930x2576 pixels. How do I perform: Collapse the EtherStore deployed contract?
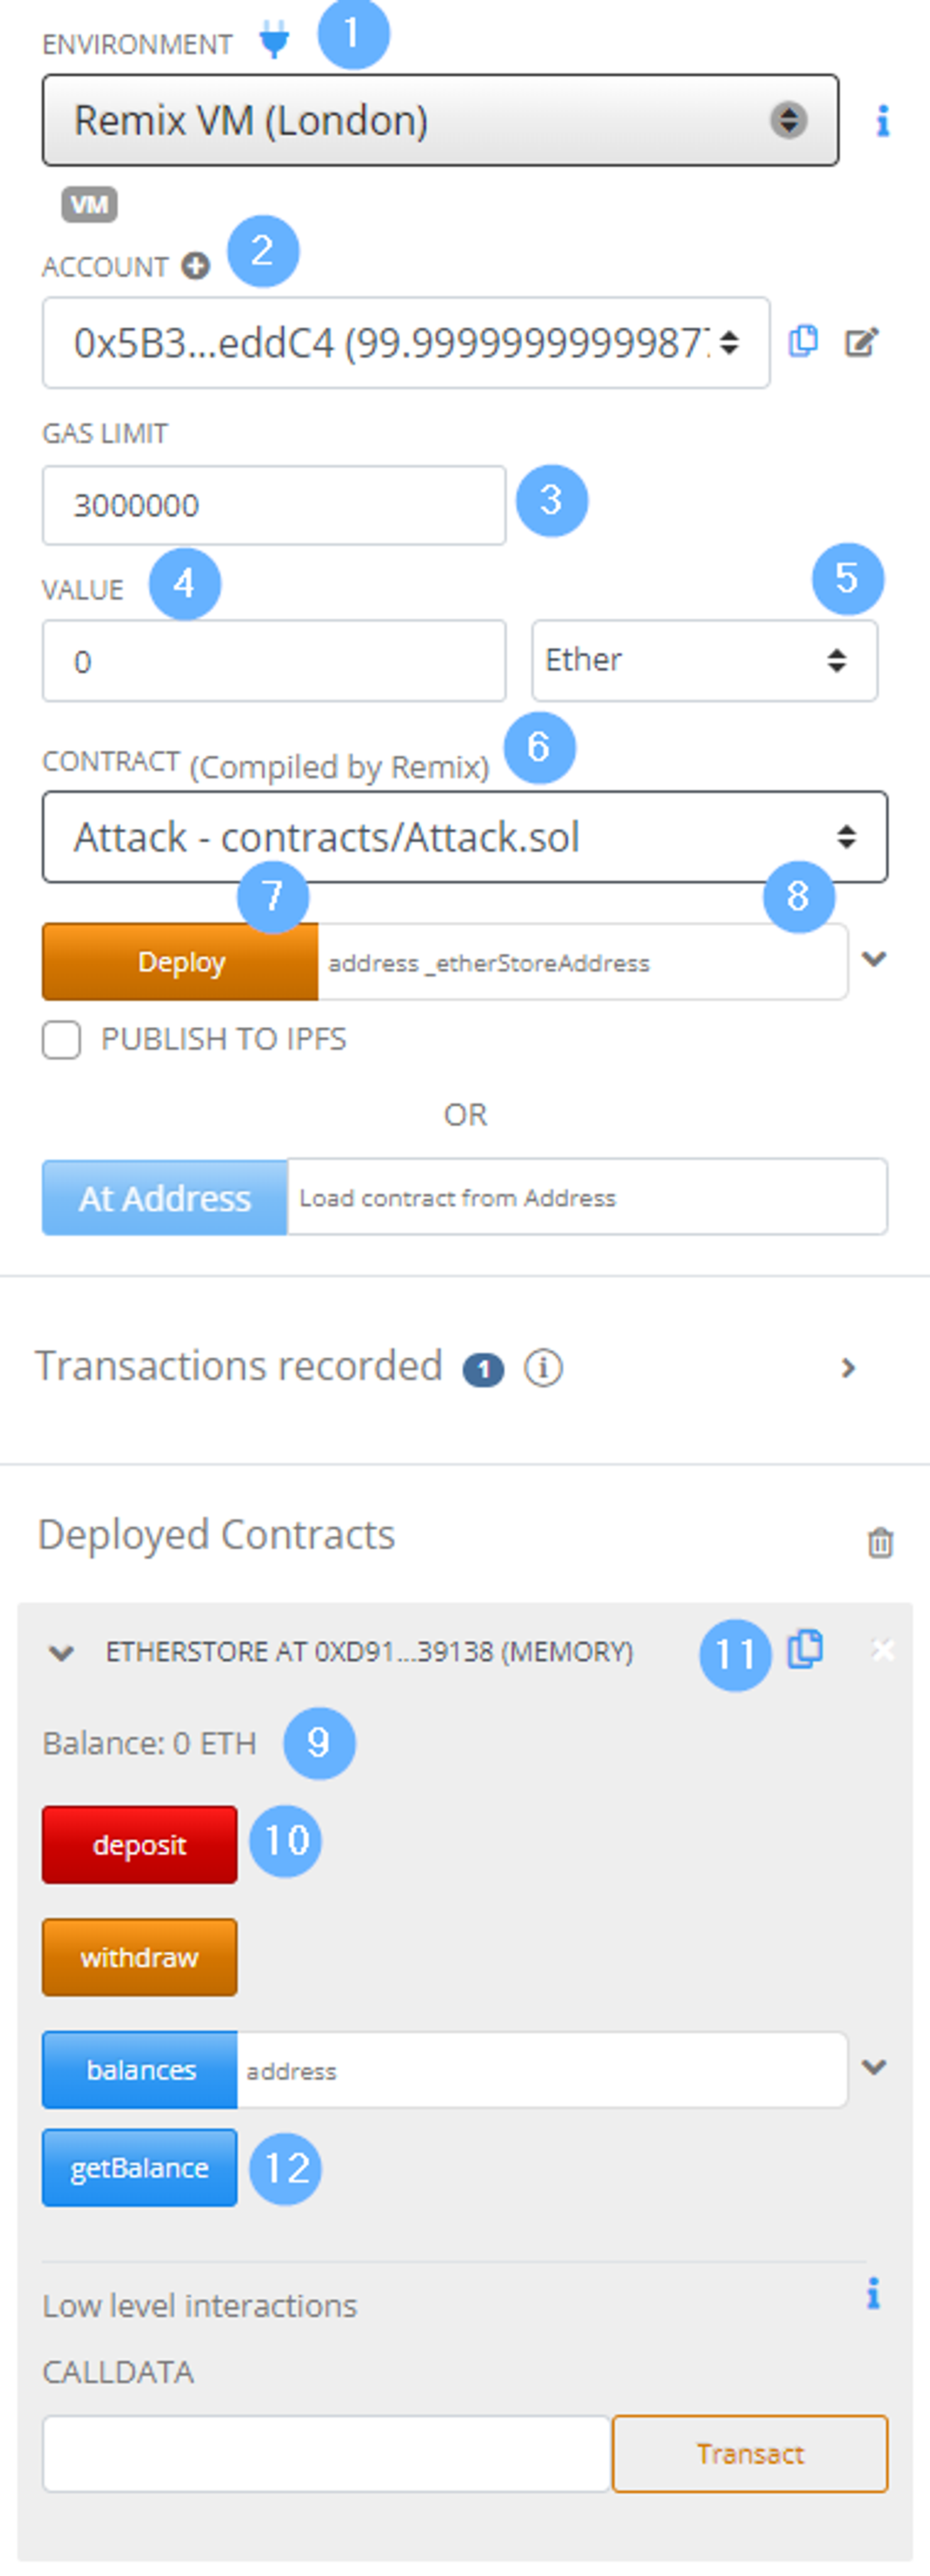coord(61,1653)
